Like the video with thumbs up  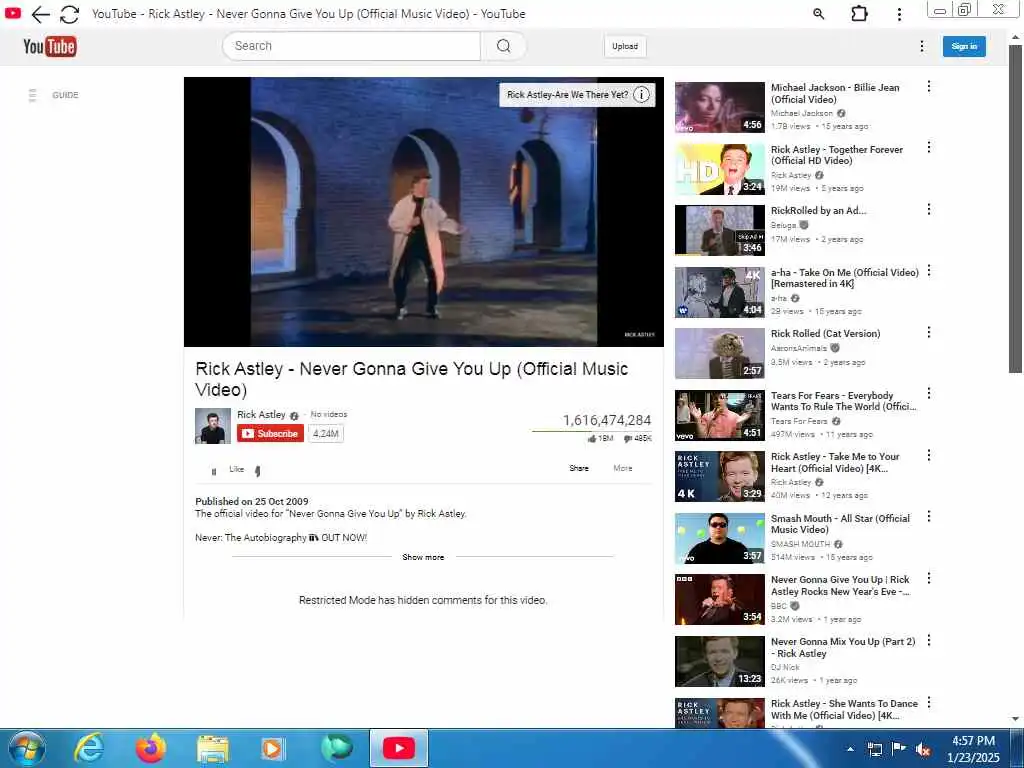214,471
